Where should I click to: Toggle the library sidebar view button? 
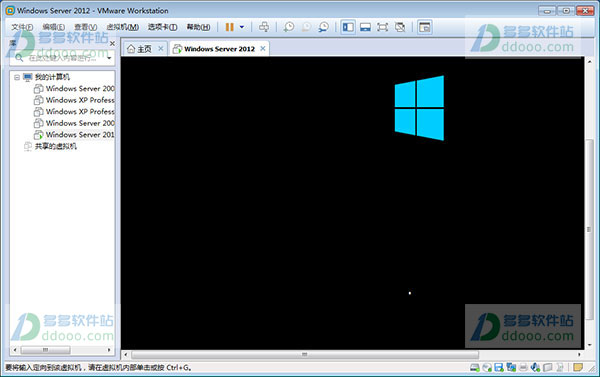tap(348, 27)
